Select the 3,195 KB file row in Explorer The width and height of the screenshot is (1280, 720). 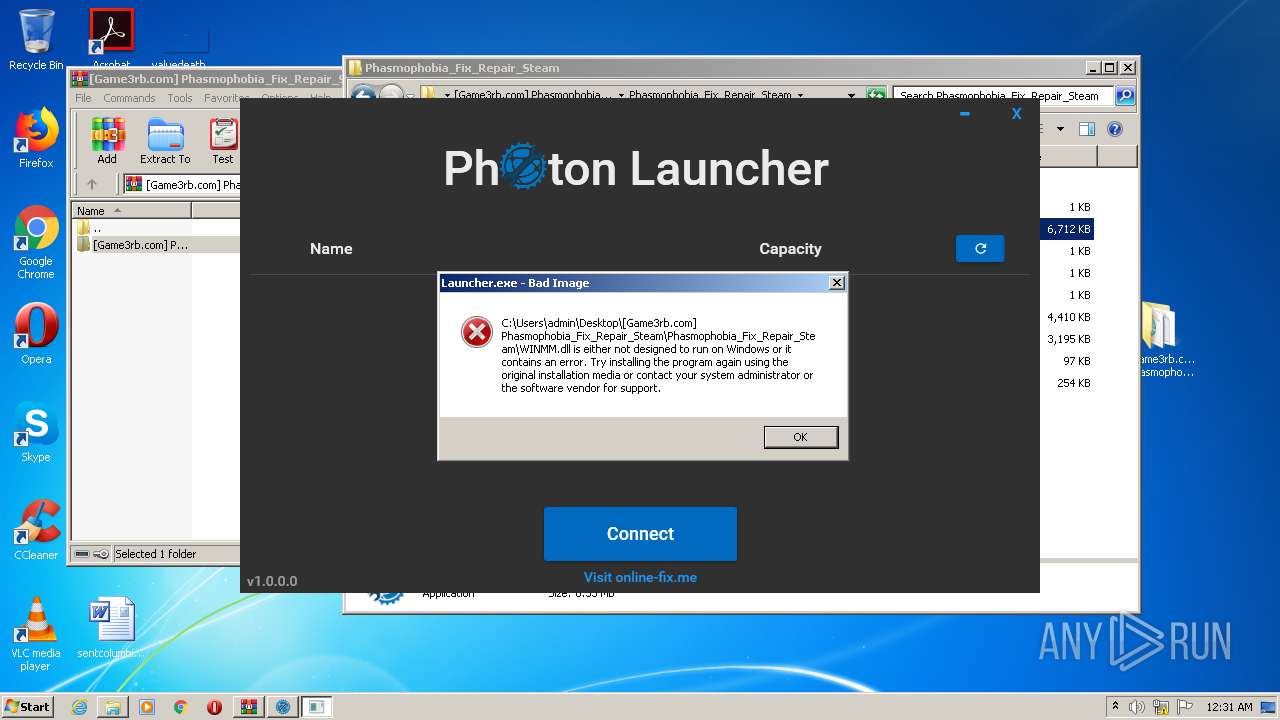(x=1066, y=339)
